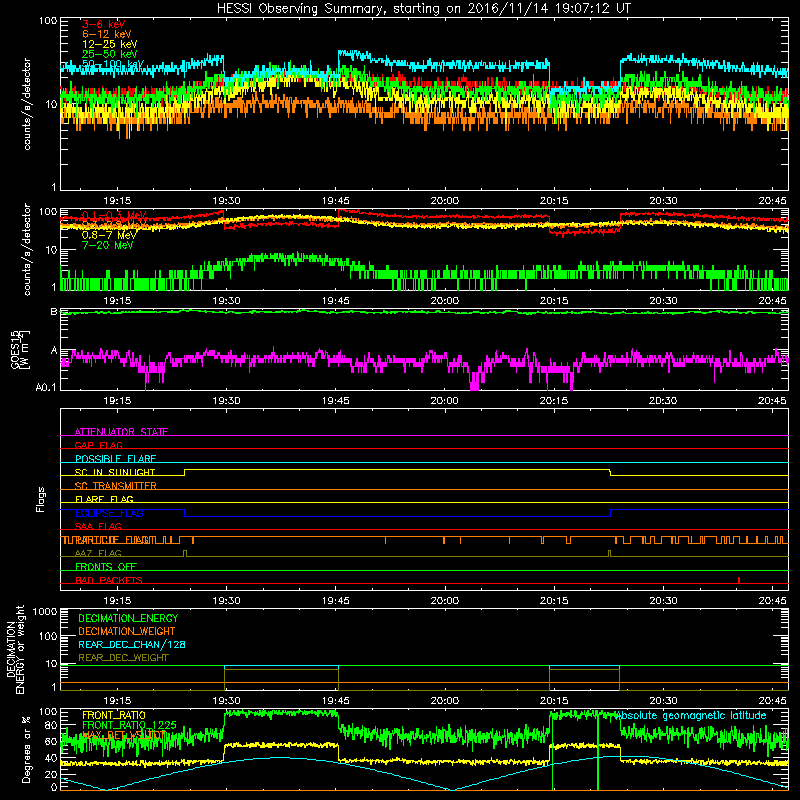Select the FLARE_FLAG label
800x800 pixels.
coord(104,499)
